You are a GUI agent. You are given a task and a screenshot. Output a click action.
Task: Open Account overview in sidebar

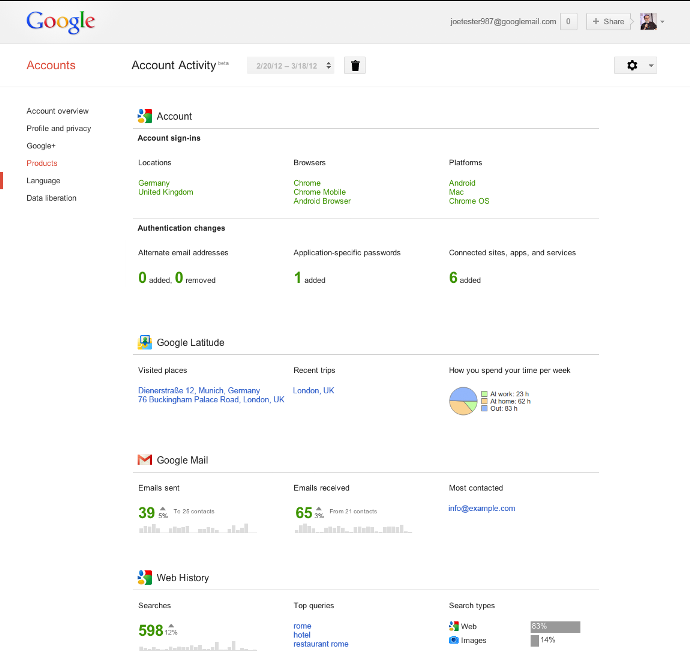click(x=57, y=111)
